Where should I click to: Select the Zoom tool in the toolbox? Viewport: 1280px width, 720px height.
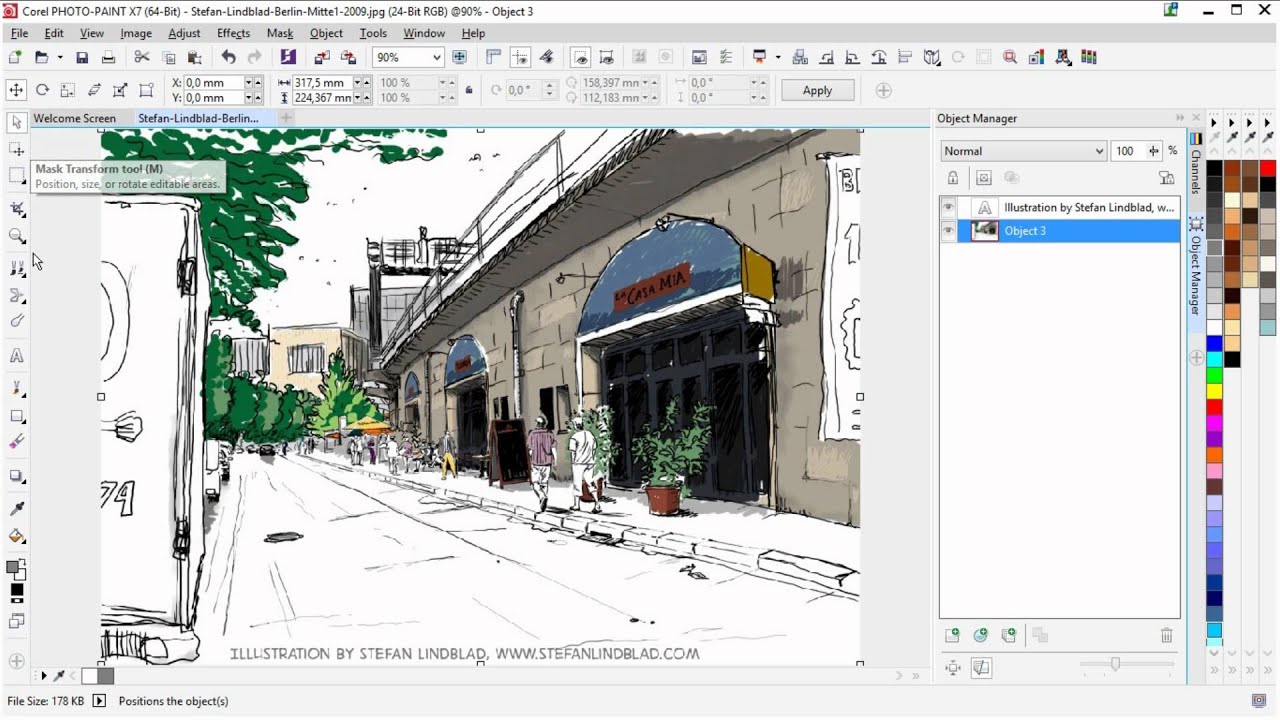pyautogui.click(x=17, y=237)
